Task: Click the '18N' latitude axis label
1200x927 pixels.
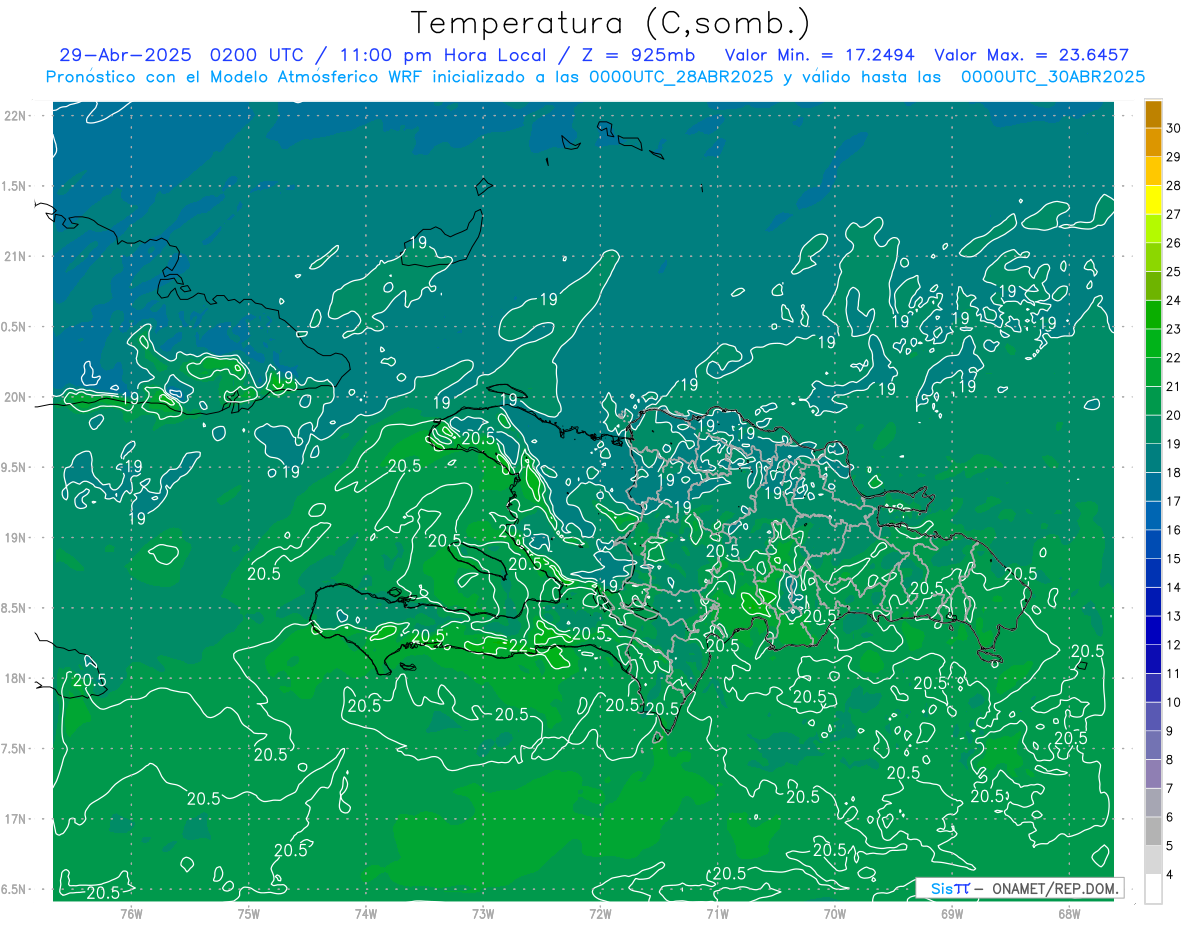Action: 15,679
